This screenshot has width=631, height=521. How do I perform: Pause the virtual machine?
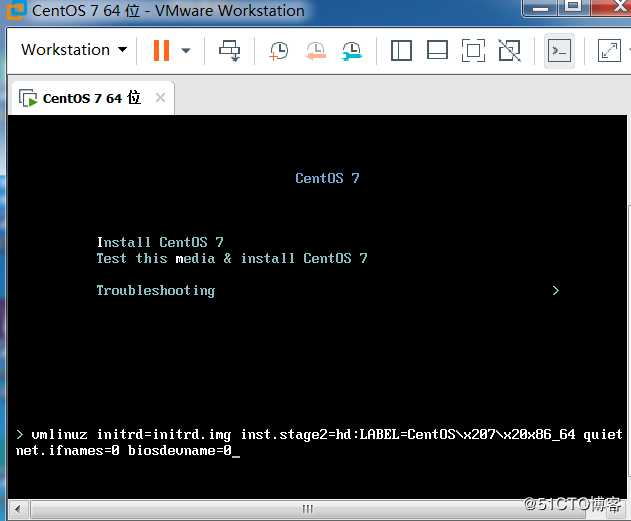(161, 50)
